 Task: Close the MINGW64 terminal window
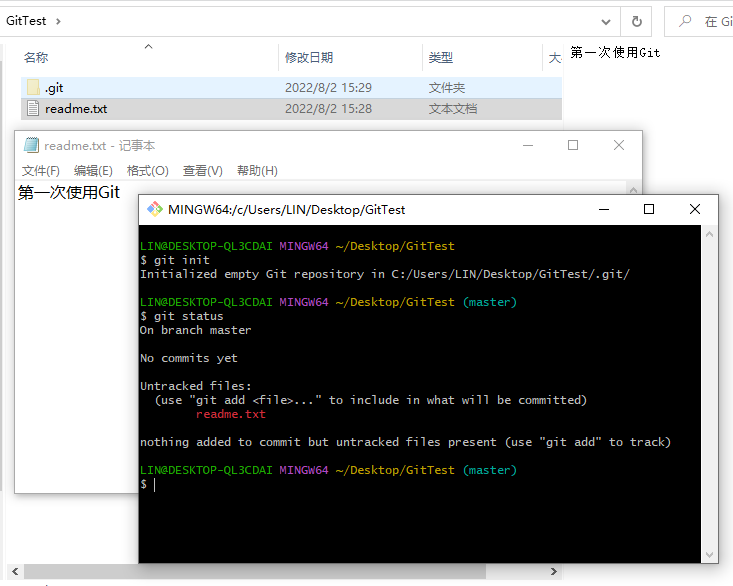coord(695,209)
